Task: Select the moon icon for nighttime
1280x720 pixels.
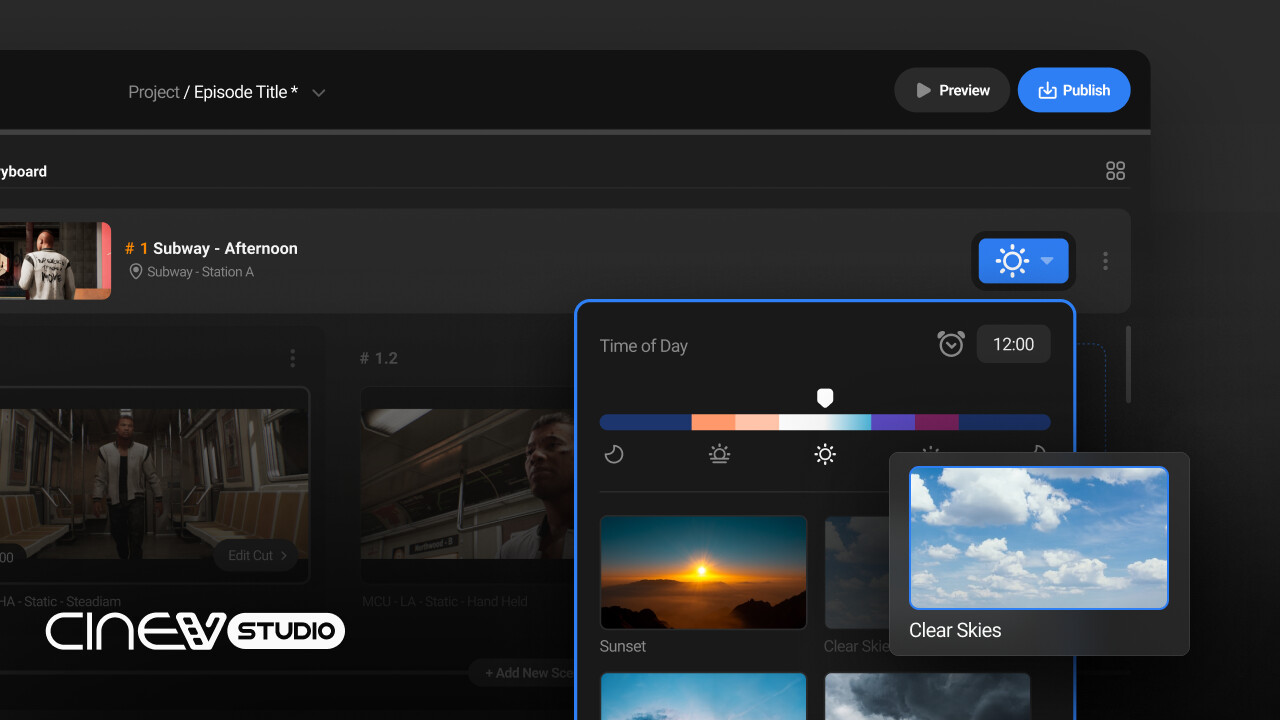Action: [613, 454]
